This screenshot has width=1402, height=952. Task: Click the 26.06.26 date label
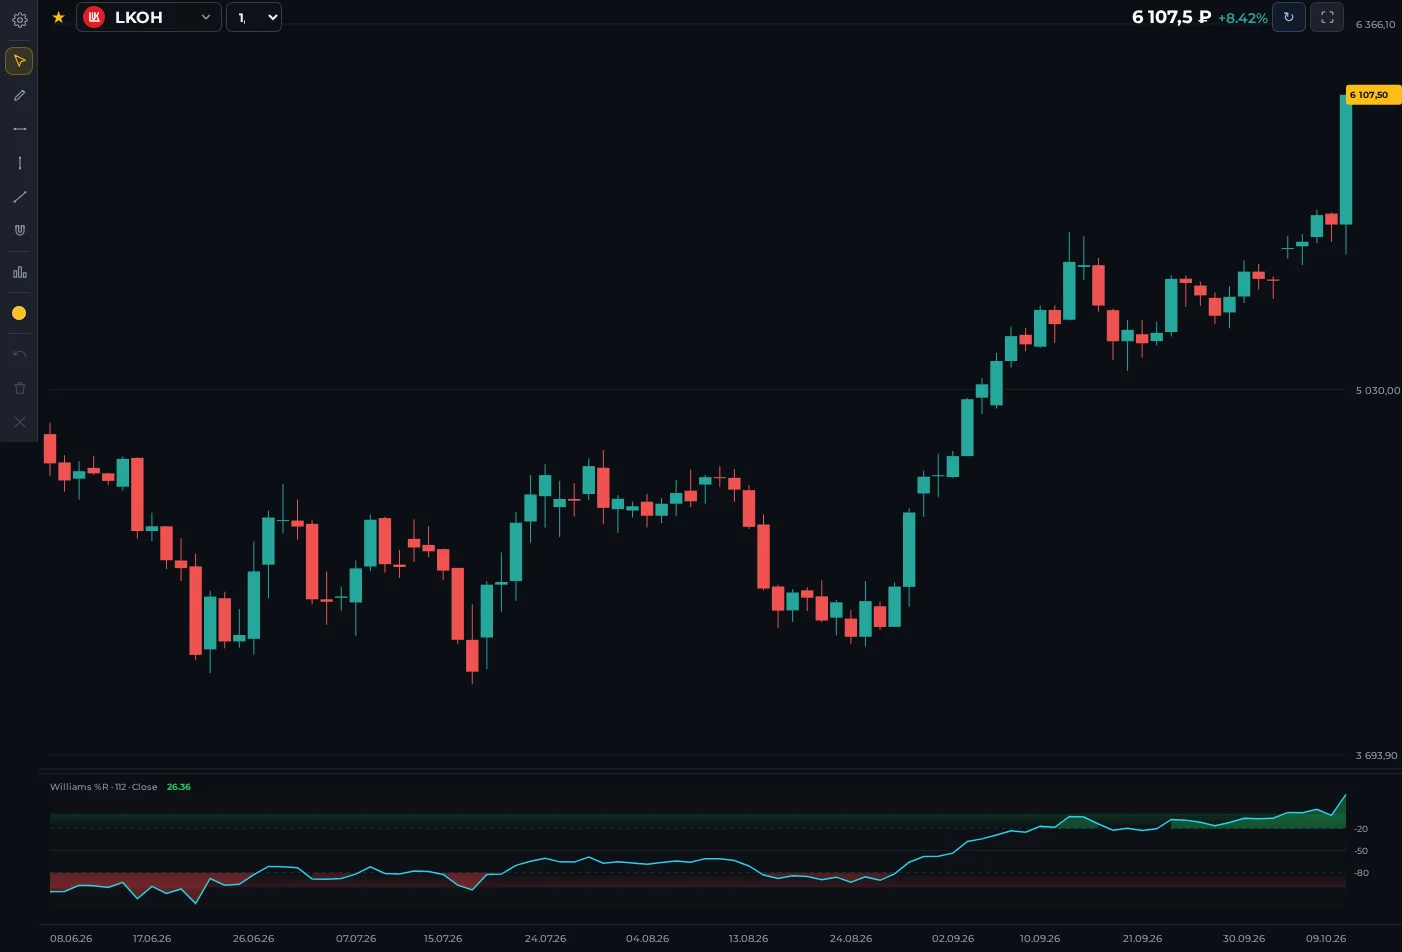click(x=253, y=938)
